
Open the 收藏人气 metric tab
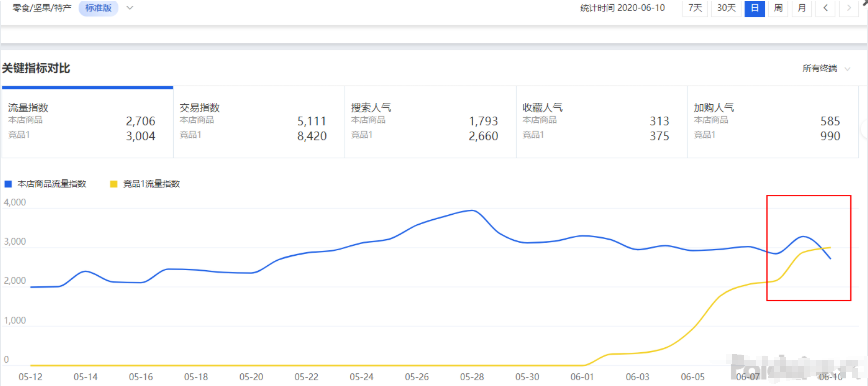click(x=602, y=122)
